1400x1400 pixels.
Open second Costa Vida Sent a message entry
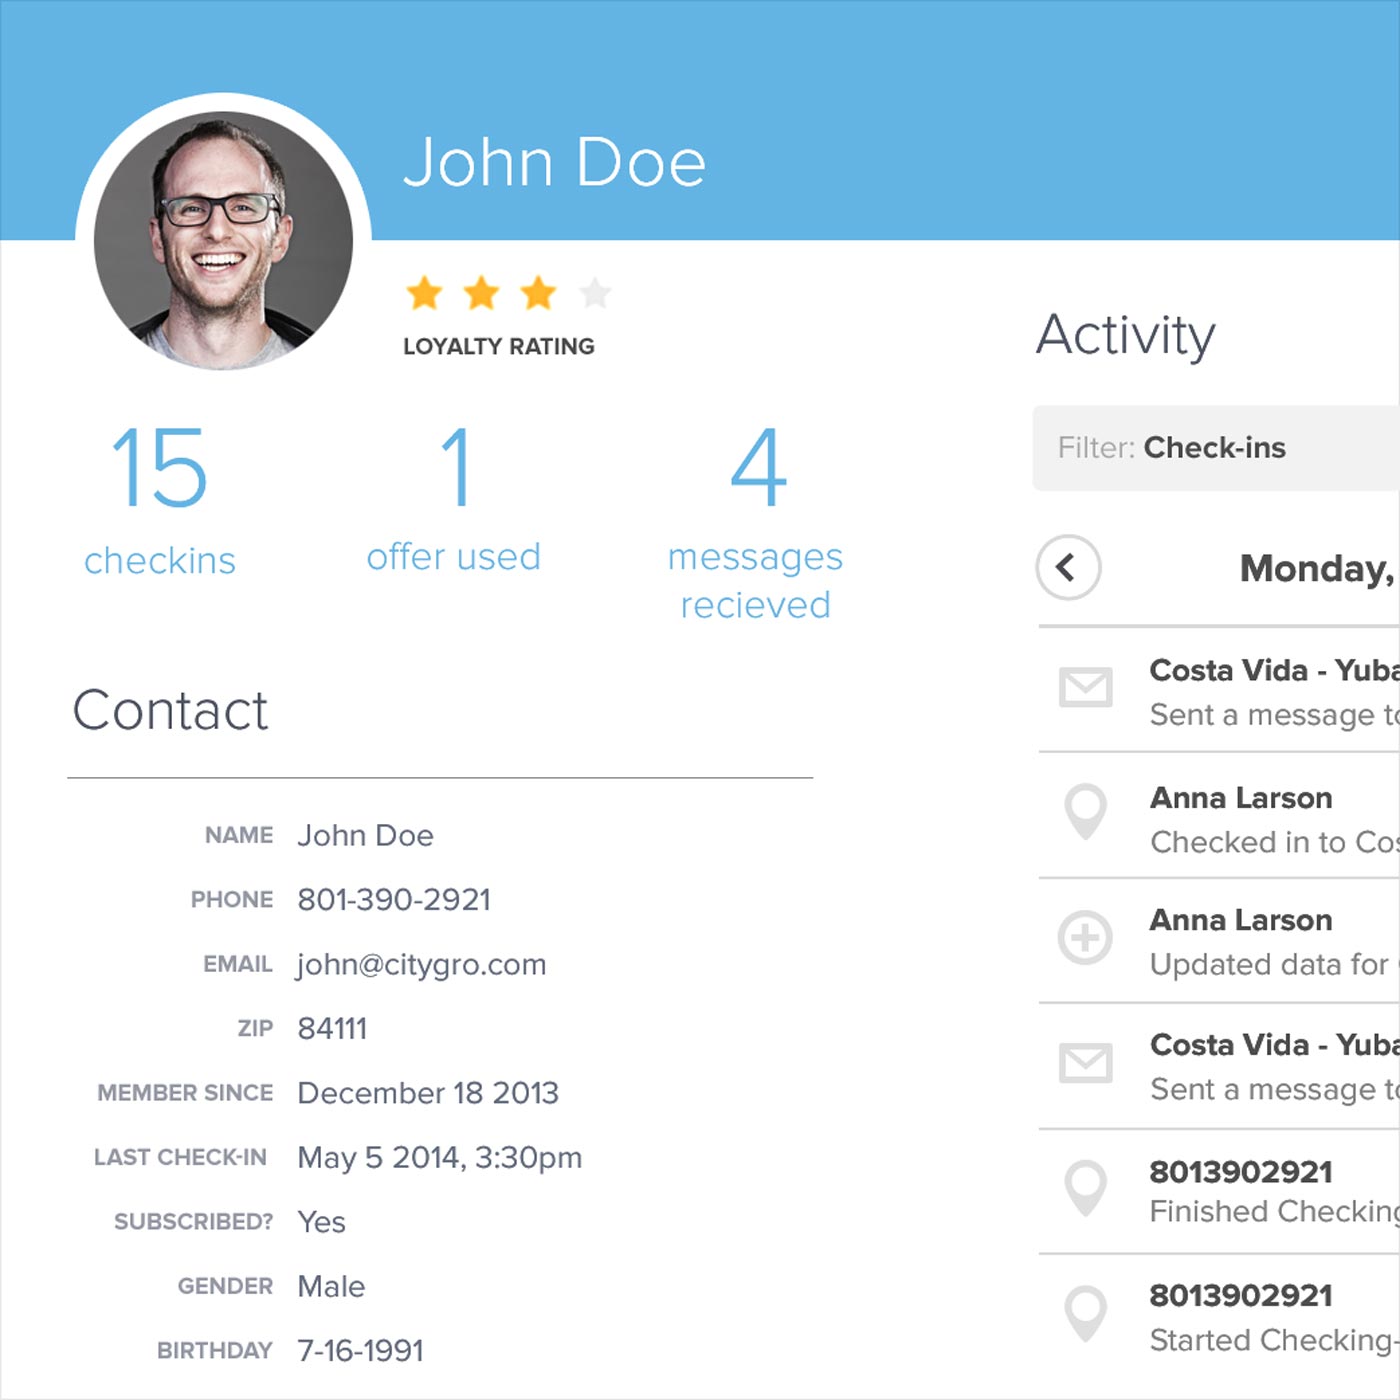1219,1066
